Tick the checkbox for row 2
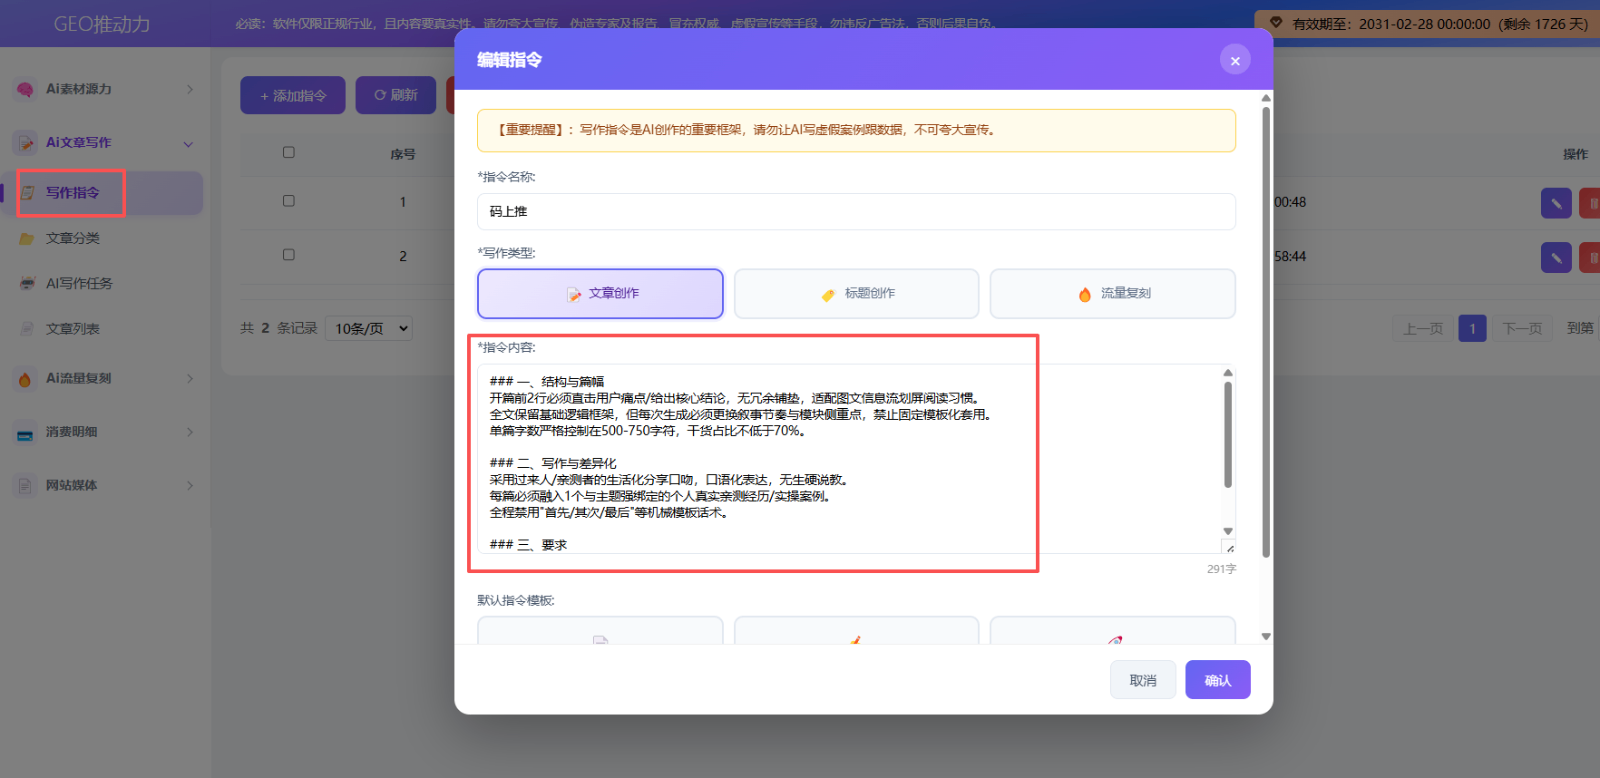The image size is (1600, 778). 289,255
